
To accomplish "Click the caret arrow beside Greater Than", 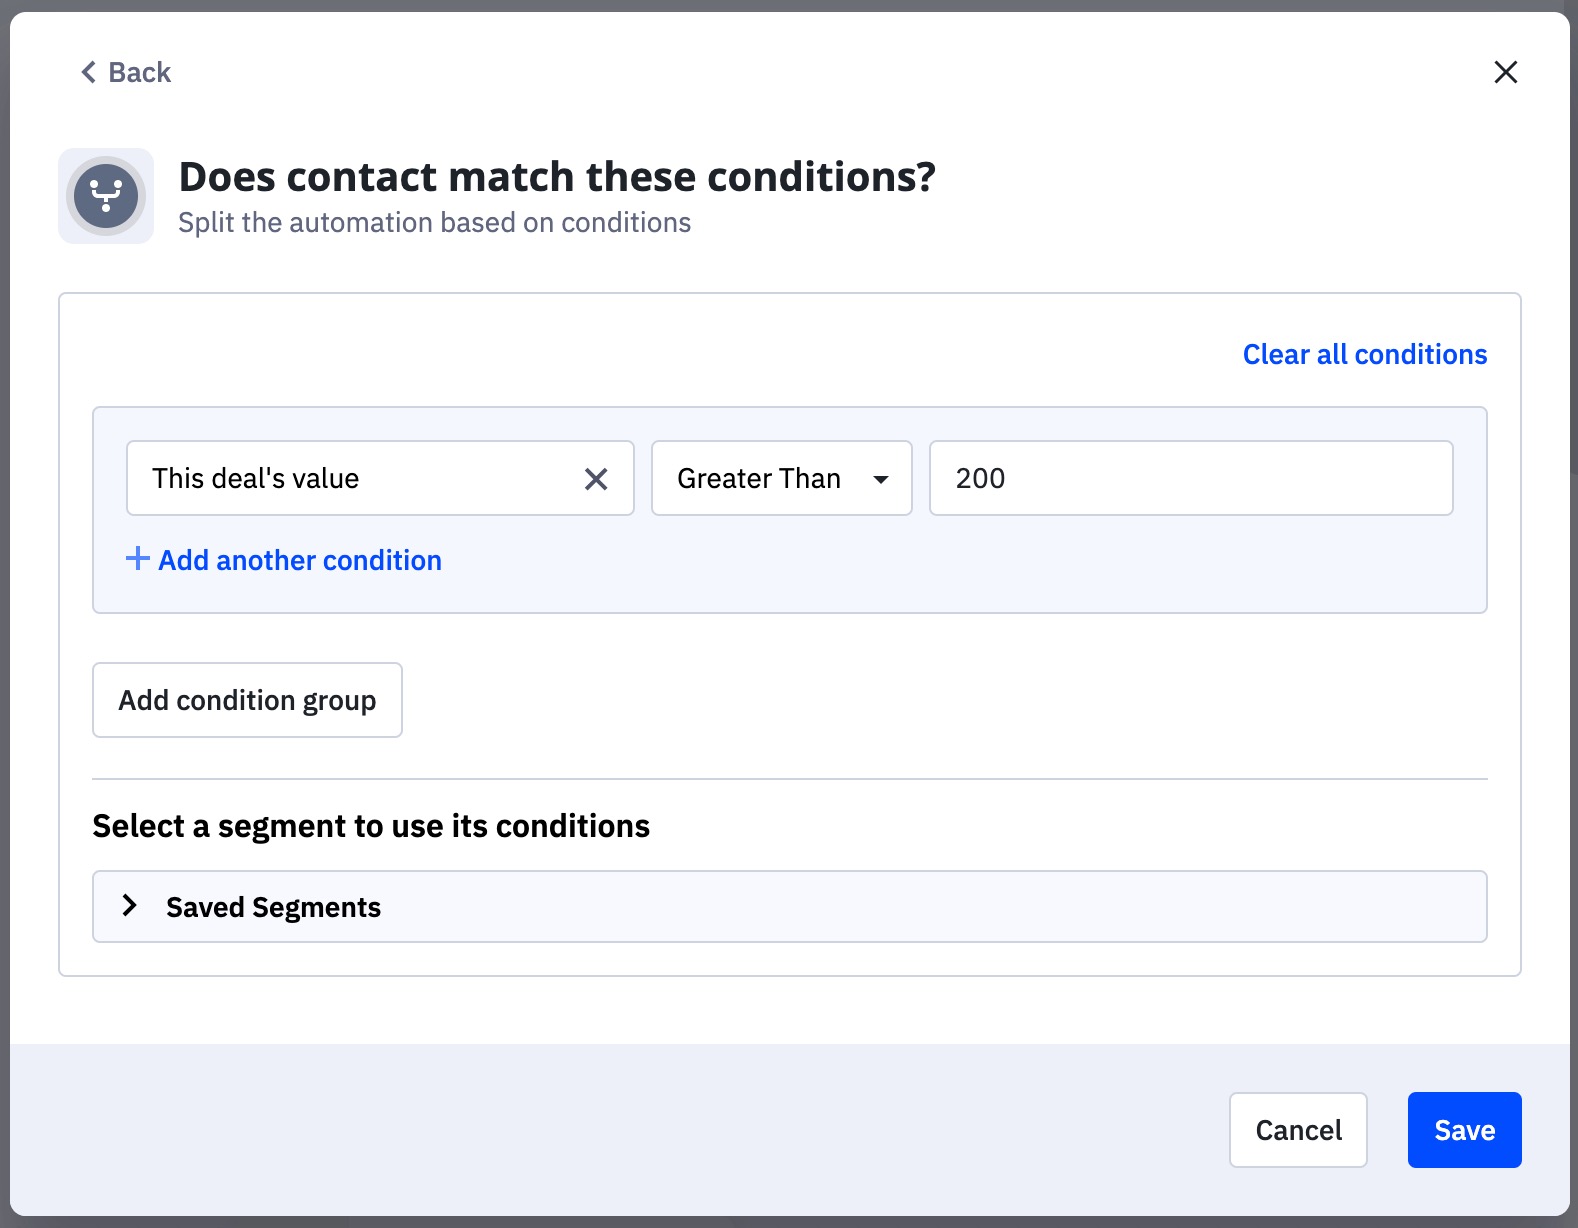I will (x=881, y=479).
